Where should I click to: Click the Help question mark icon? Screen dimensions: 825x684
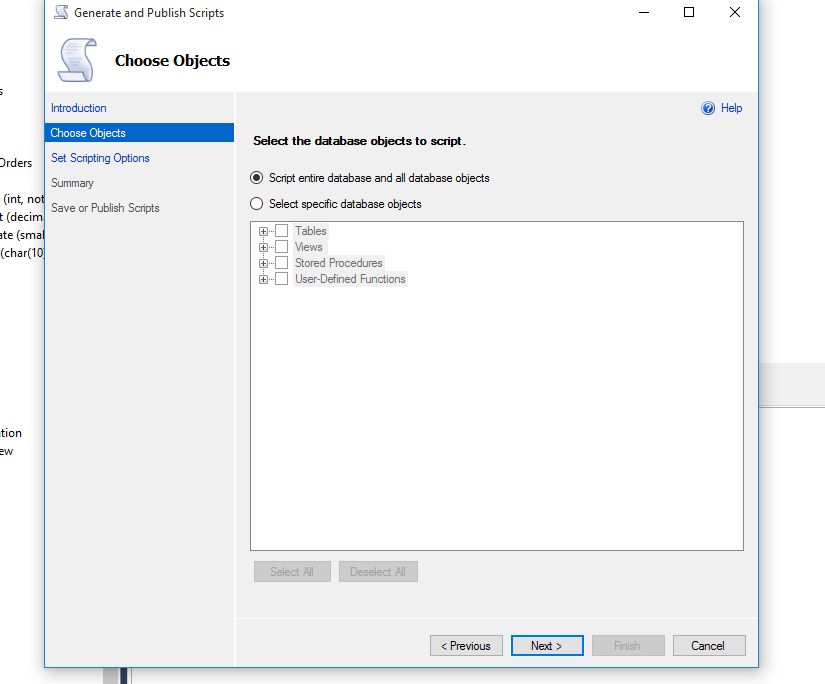(708, 108)
